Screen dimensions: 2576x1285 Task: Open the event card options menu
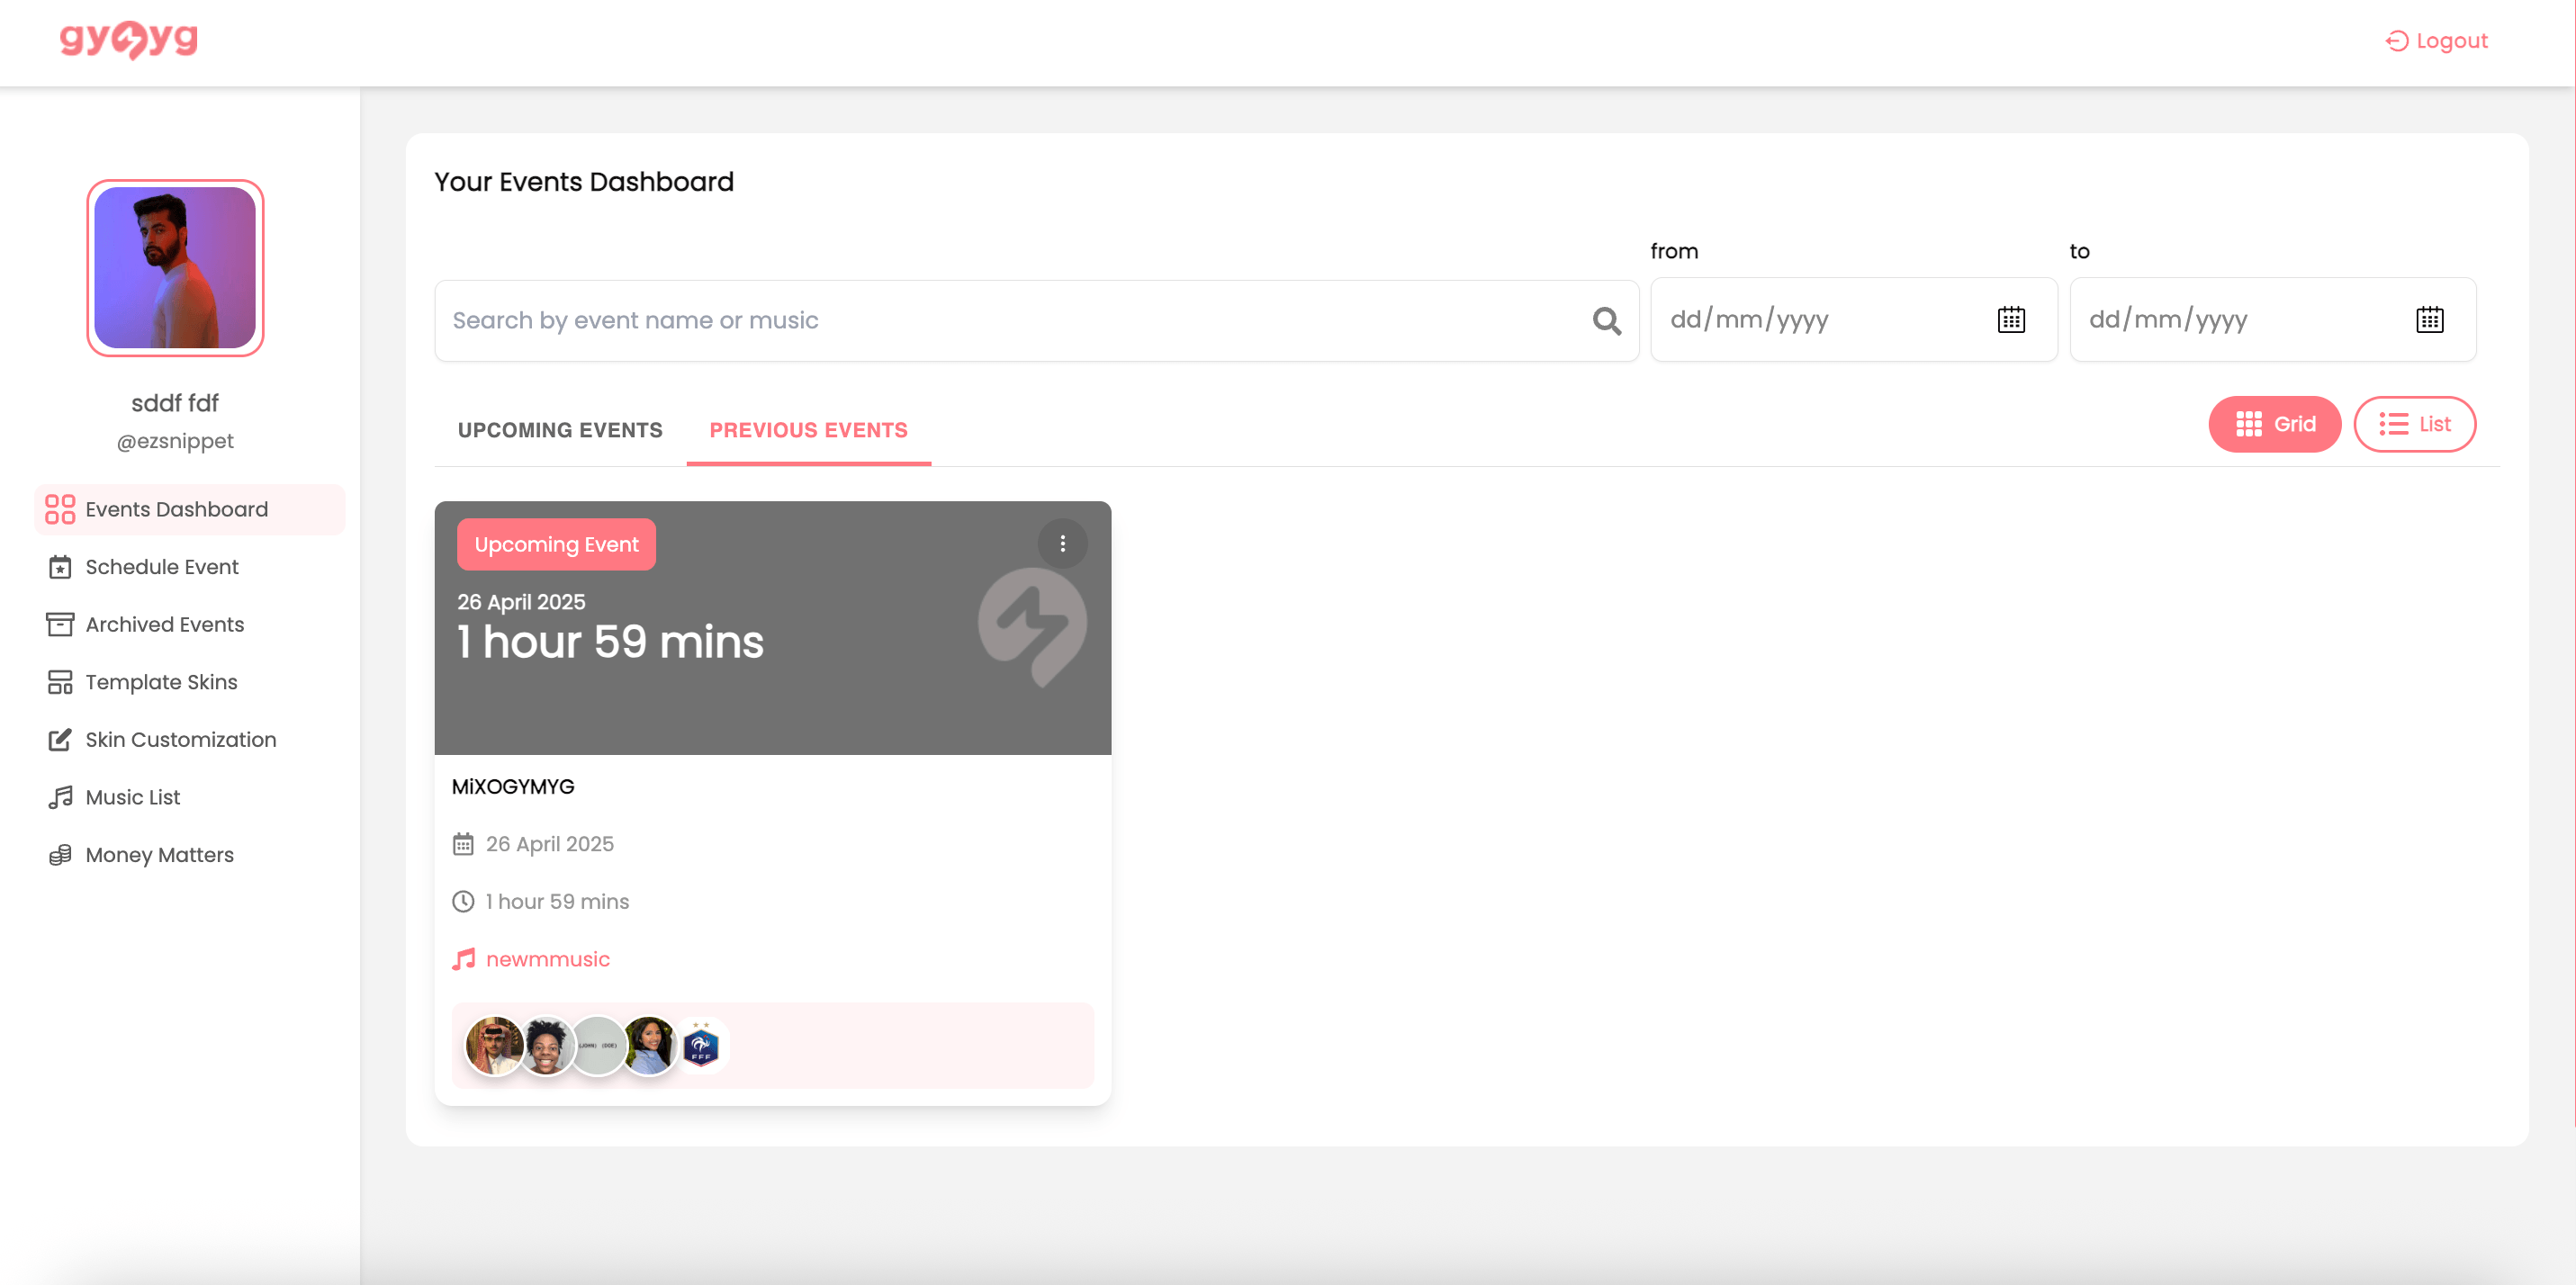click(x=1062, y=544)
